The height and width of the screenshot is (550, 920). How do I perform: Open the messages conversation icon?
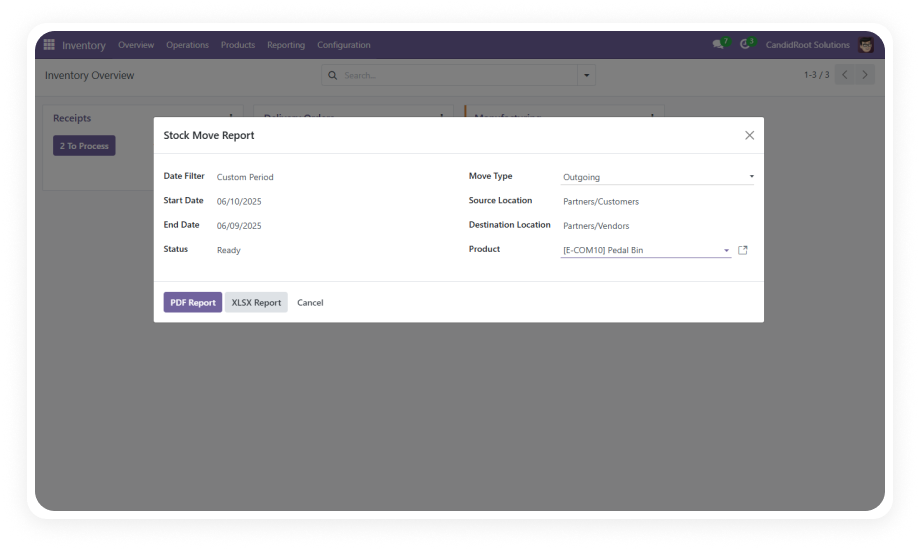pos(718,45)
